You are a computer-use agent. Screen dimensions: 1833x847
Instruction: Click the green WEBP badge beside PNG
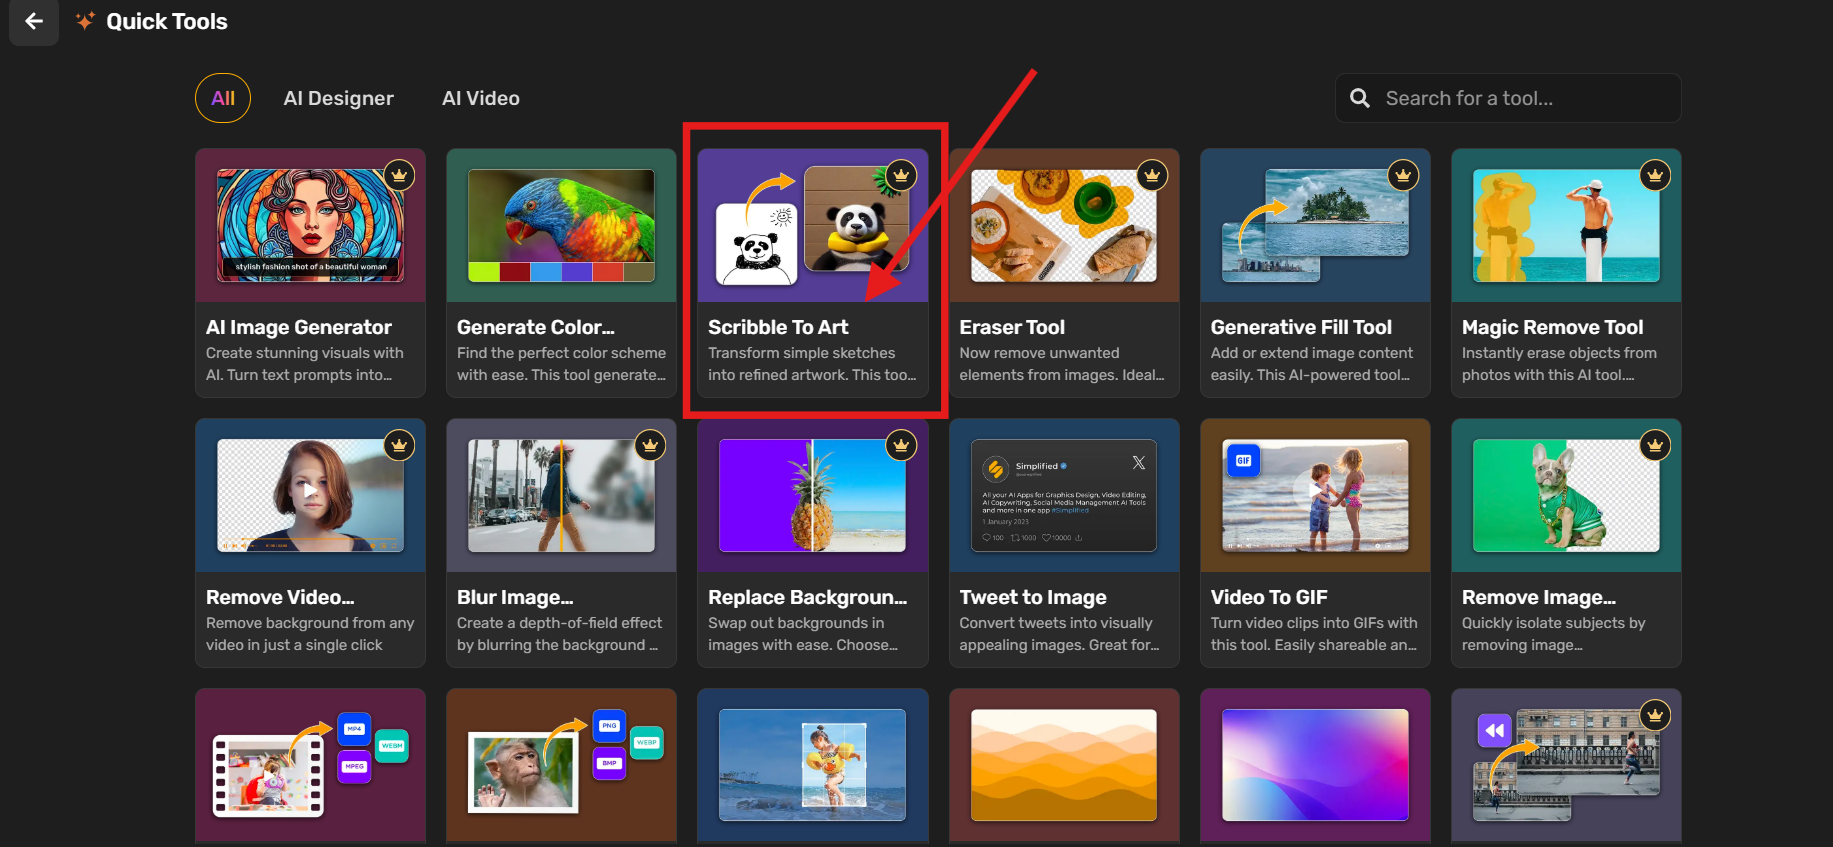(647, 742)
